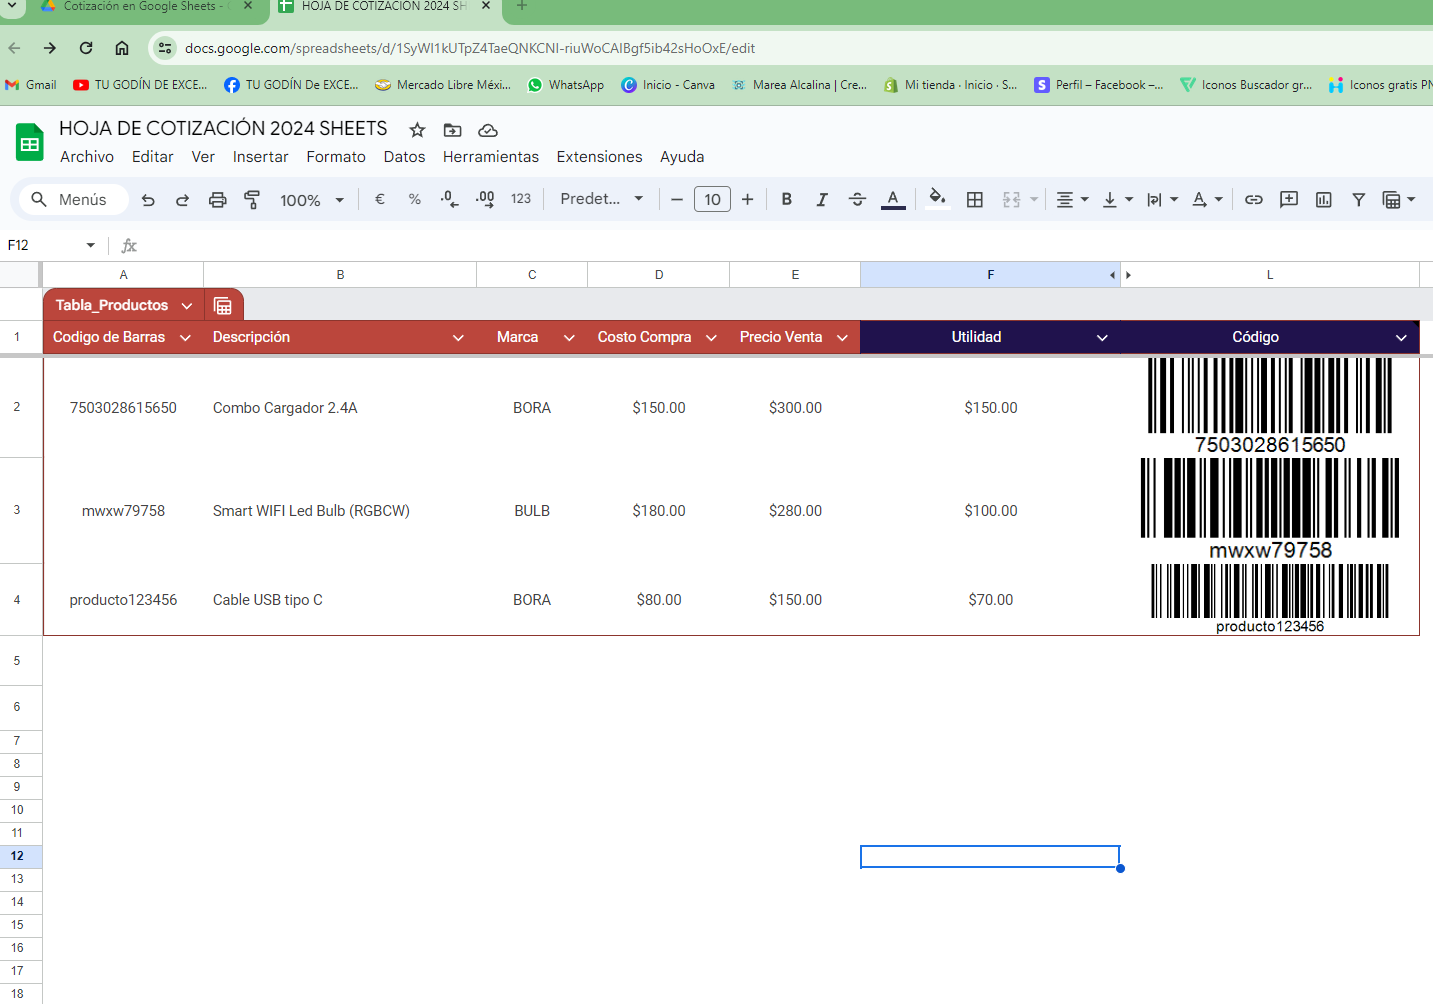Click the font size field showing 10

(712, 199)
